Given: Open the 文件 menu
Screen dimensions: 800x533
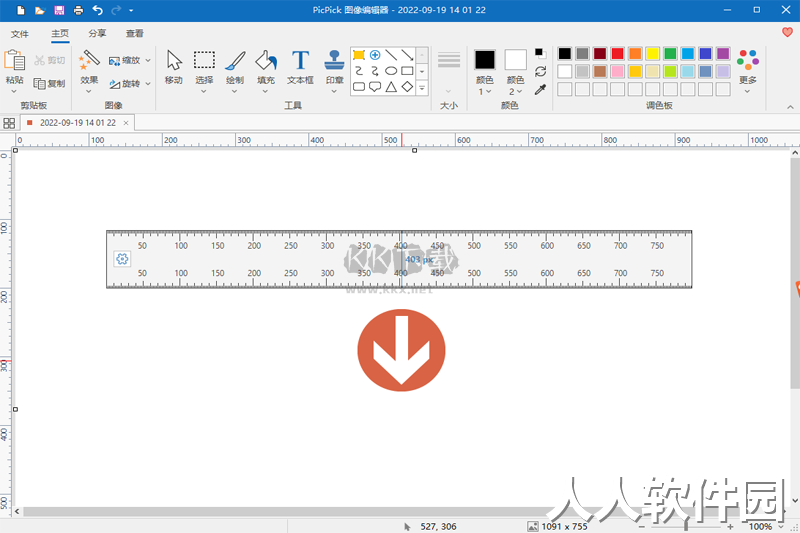Looking at the screenshot, I should point(20,34).
